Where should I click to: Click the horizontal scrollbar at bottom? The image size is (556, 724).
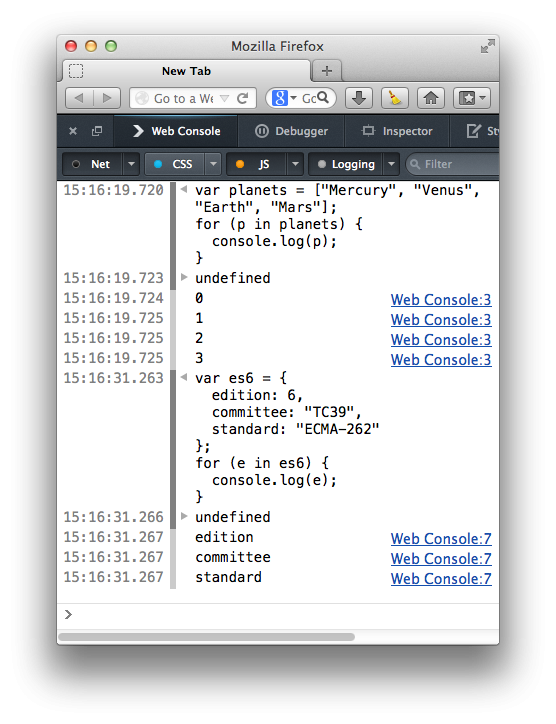click(x=206, y=637)
